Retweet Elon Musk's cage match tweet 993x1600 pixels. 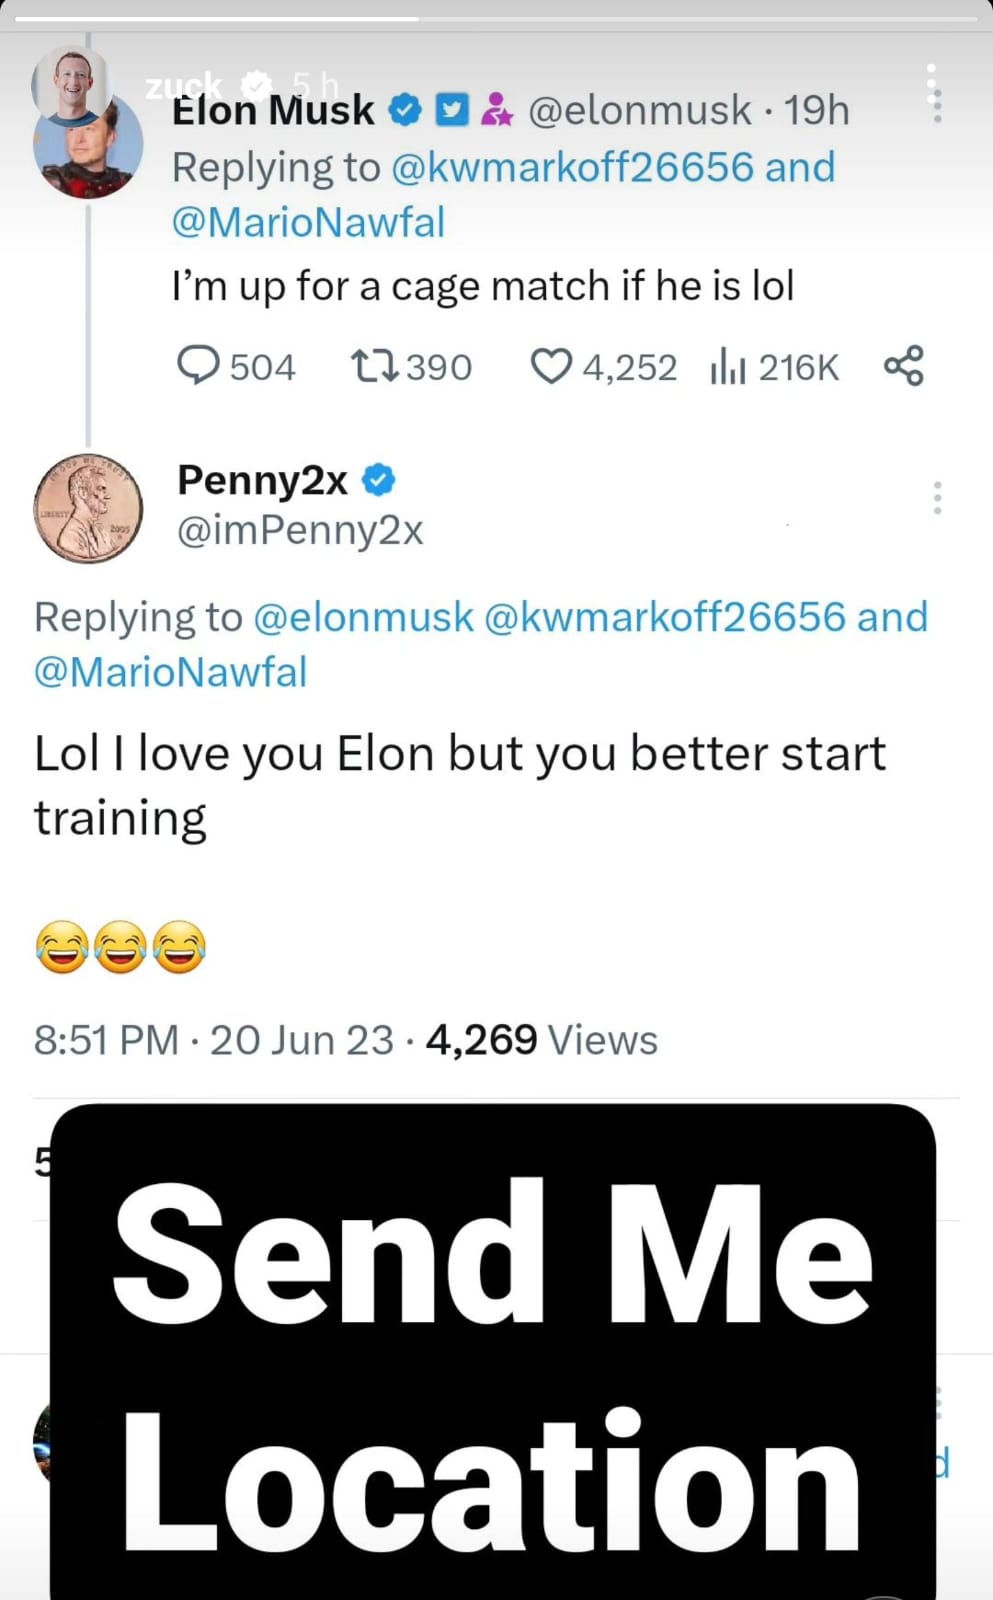pyautogui.click(x=376, y=366)
